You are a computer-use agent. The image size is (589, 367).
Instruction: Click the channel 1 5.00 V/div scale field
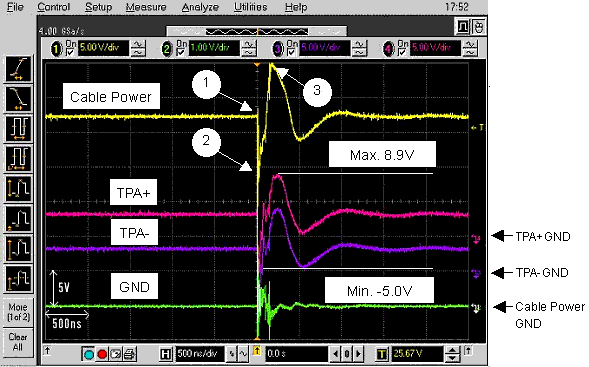tap(103, 48)
